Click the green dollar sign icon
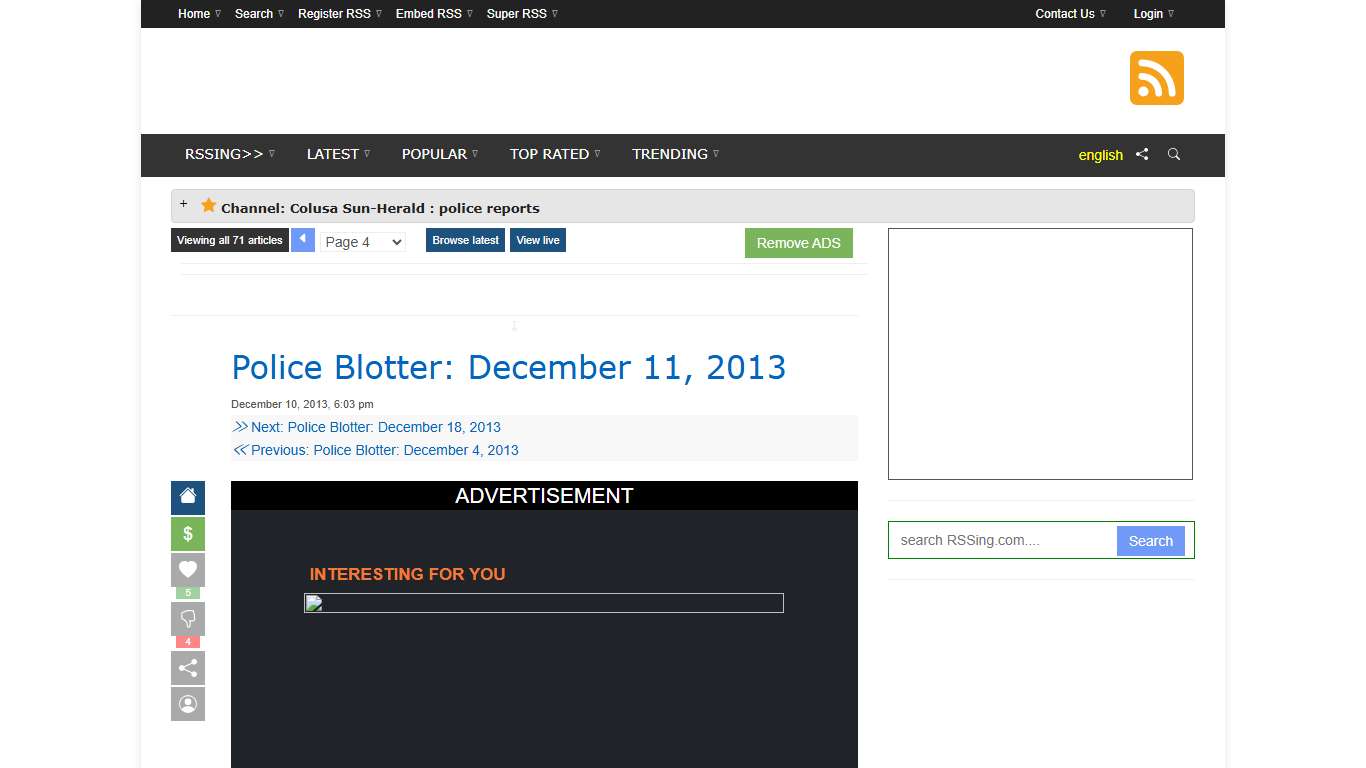Screen dimensions: 1366x768 [x=188, y=534]
